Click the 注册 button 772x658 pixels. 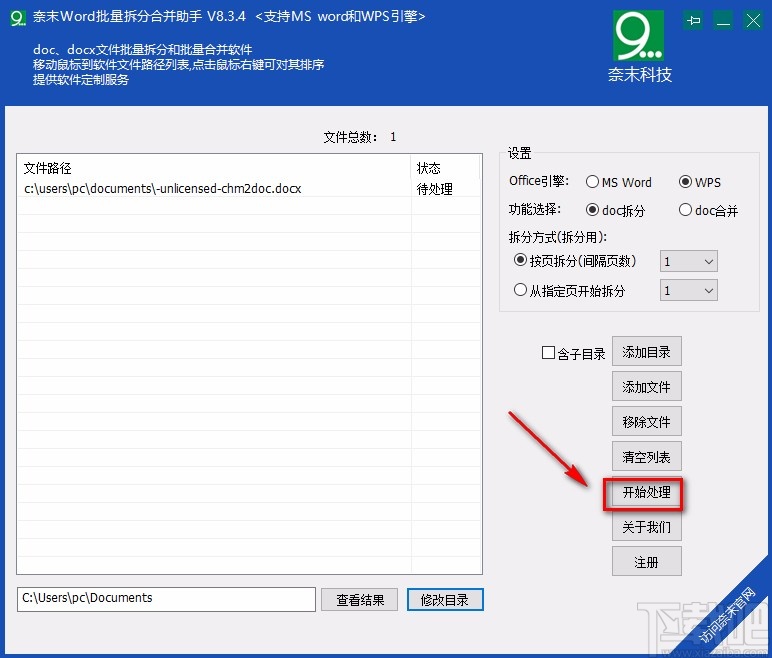(646, 561)
